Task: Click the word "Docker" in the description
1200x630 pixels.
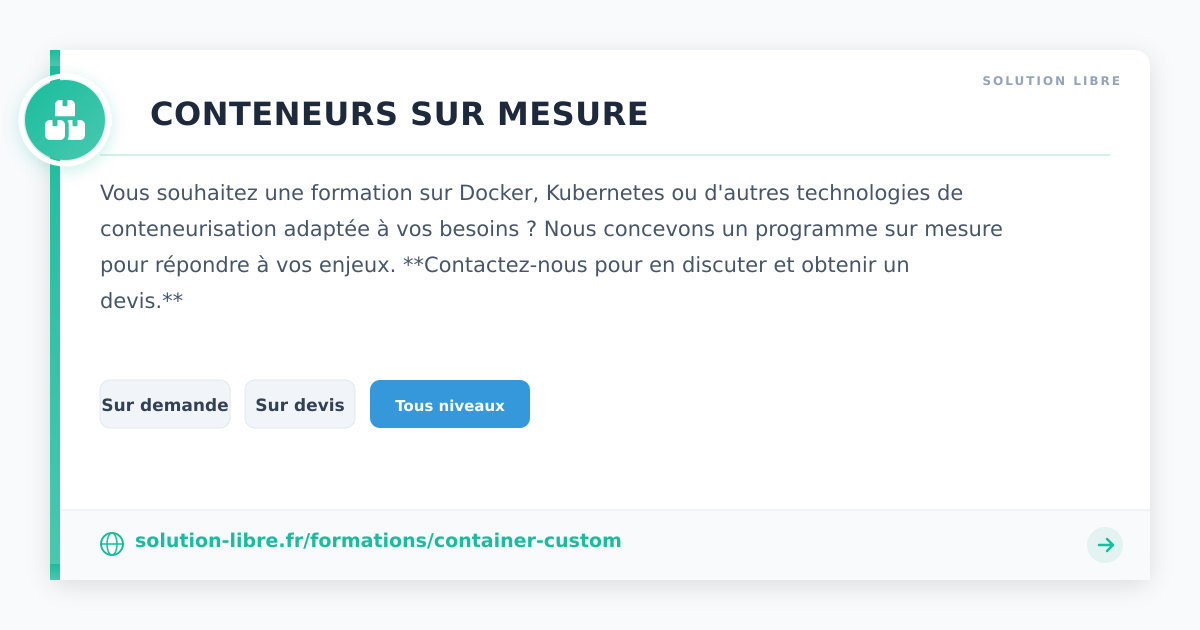Action: (499, 193)
